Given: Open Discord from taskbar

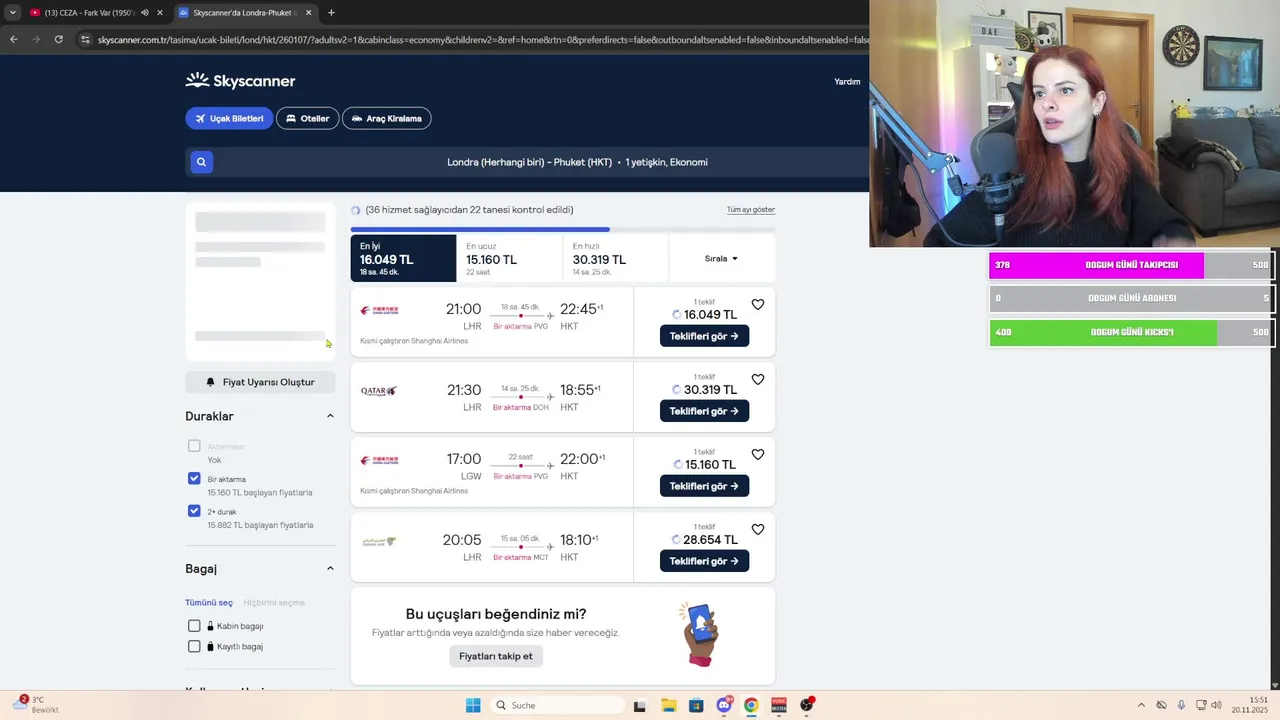Looking at the screenshot, I should point(724,705).
